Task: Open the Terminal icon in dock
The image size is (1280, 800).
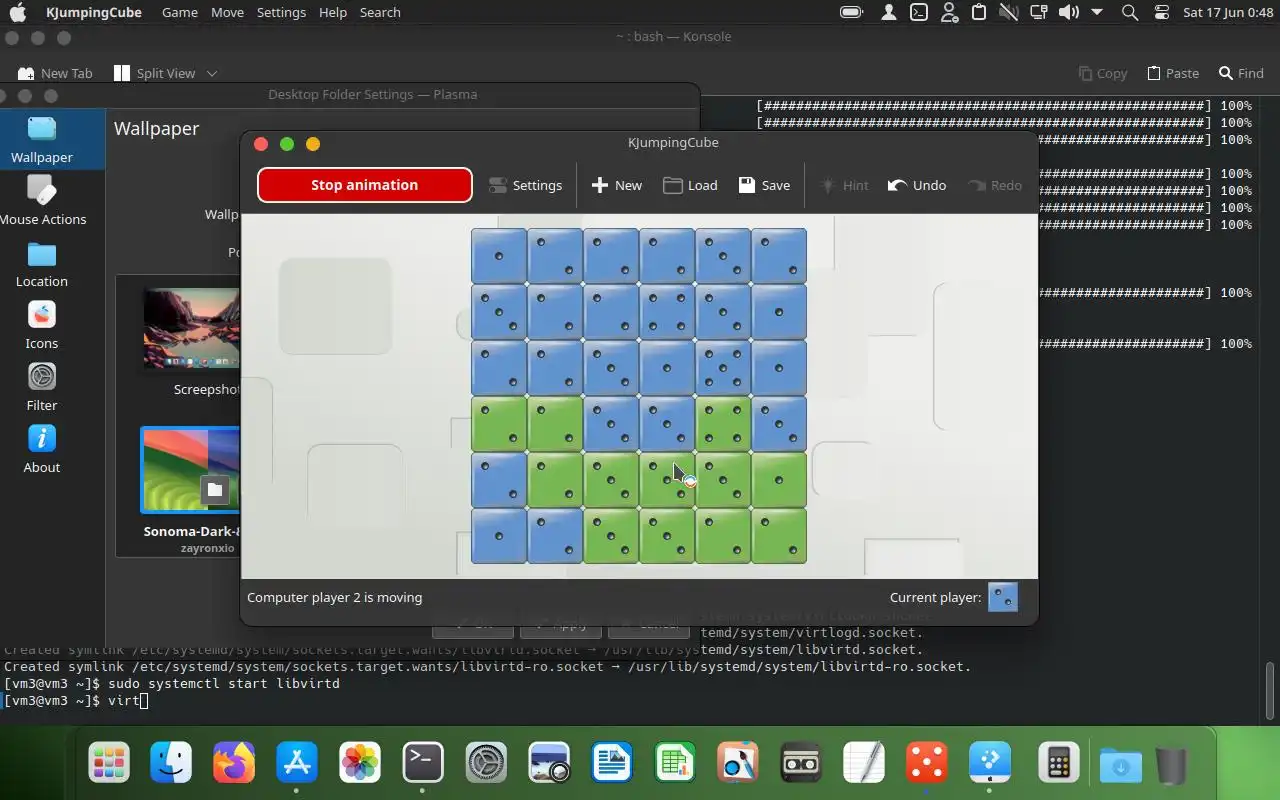Action: (422, 763)
